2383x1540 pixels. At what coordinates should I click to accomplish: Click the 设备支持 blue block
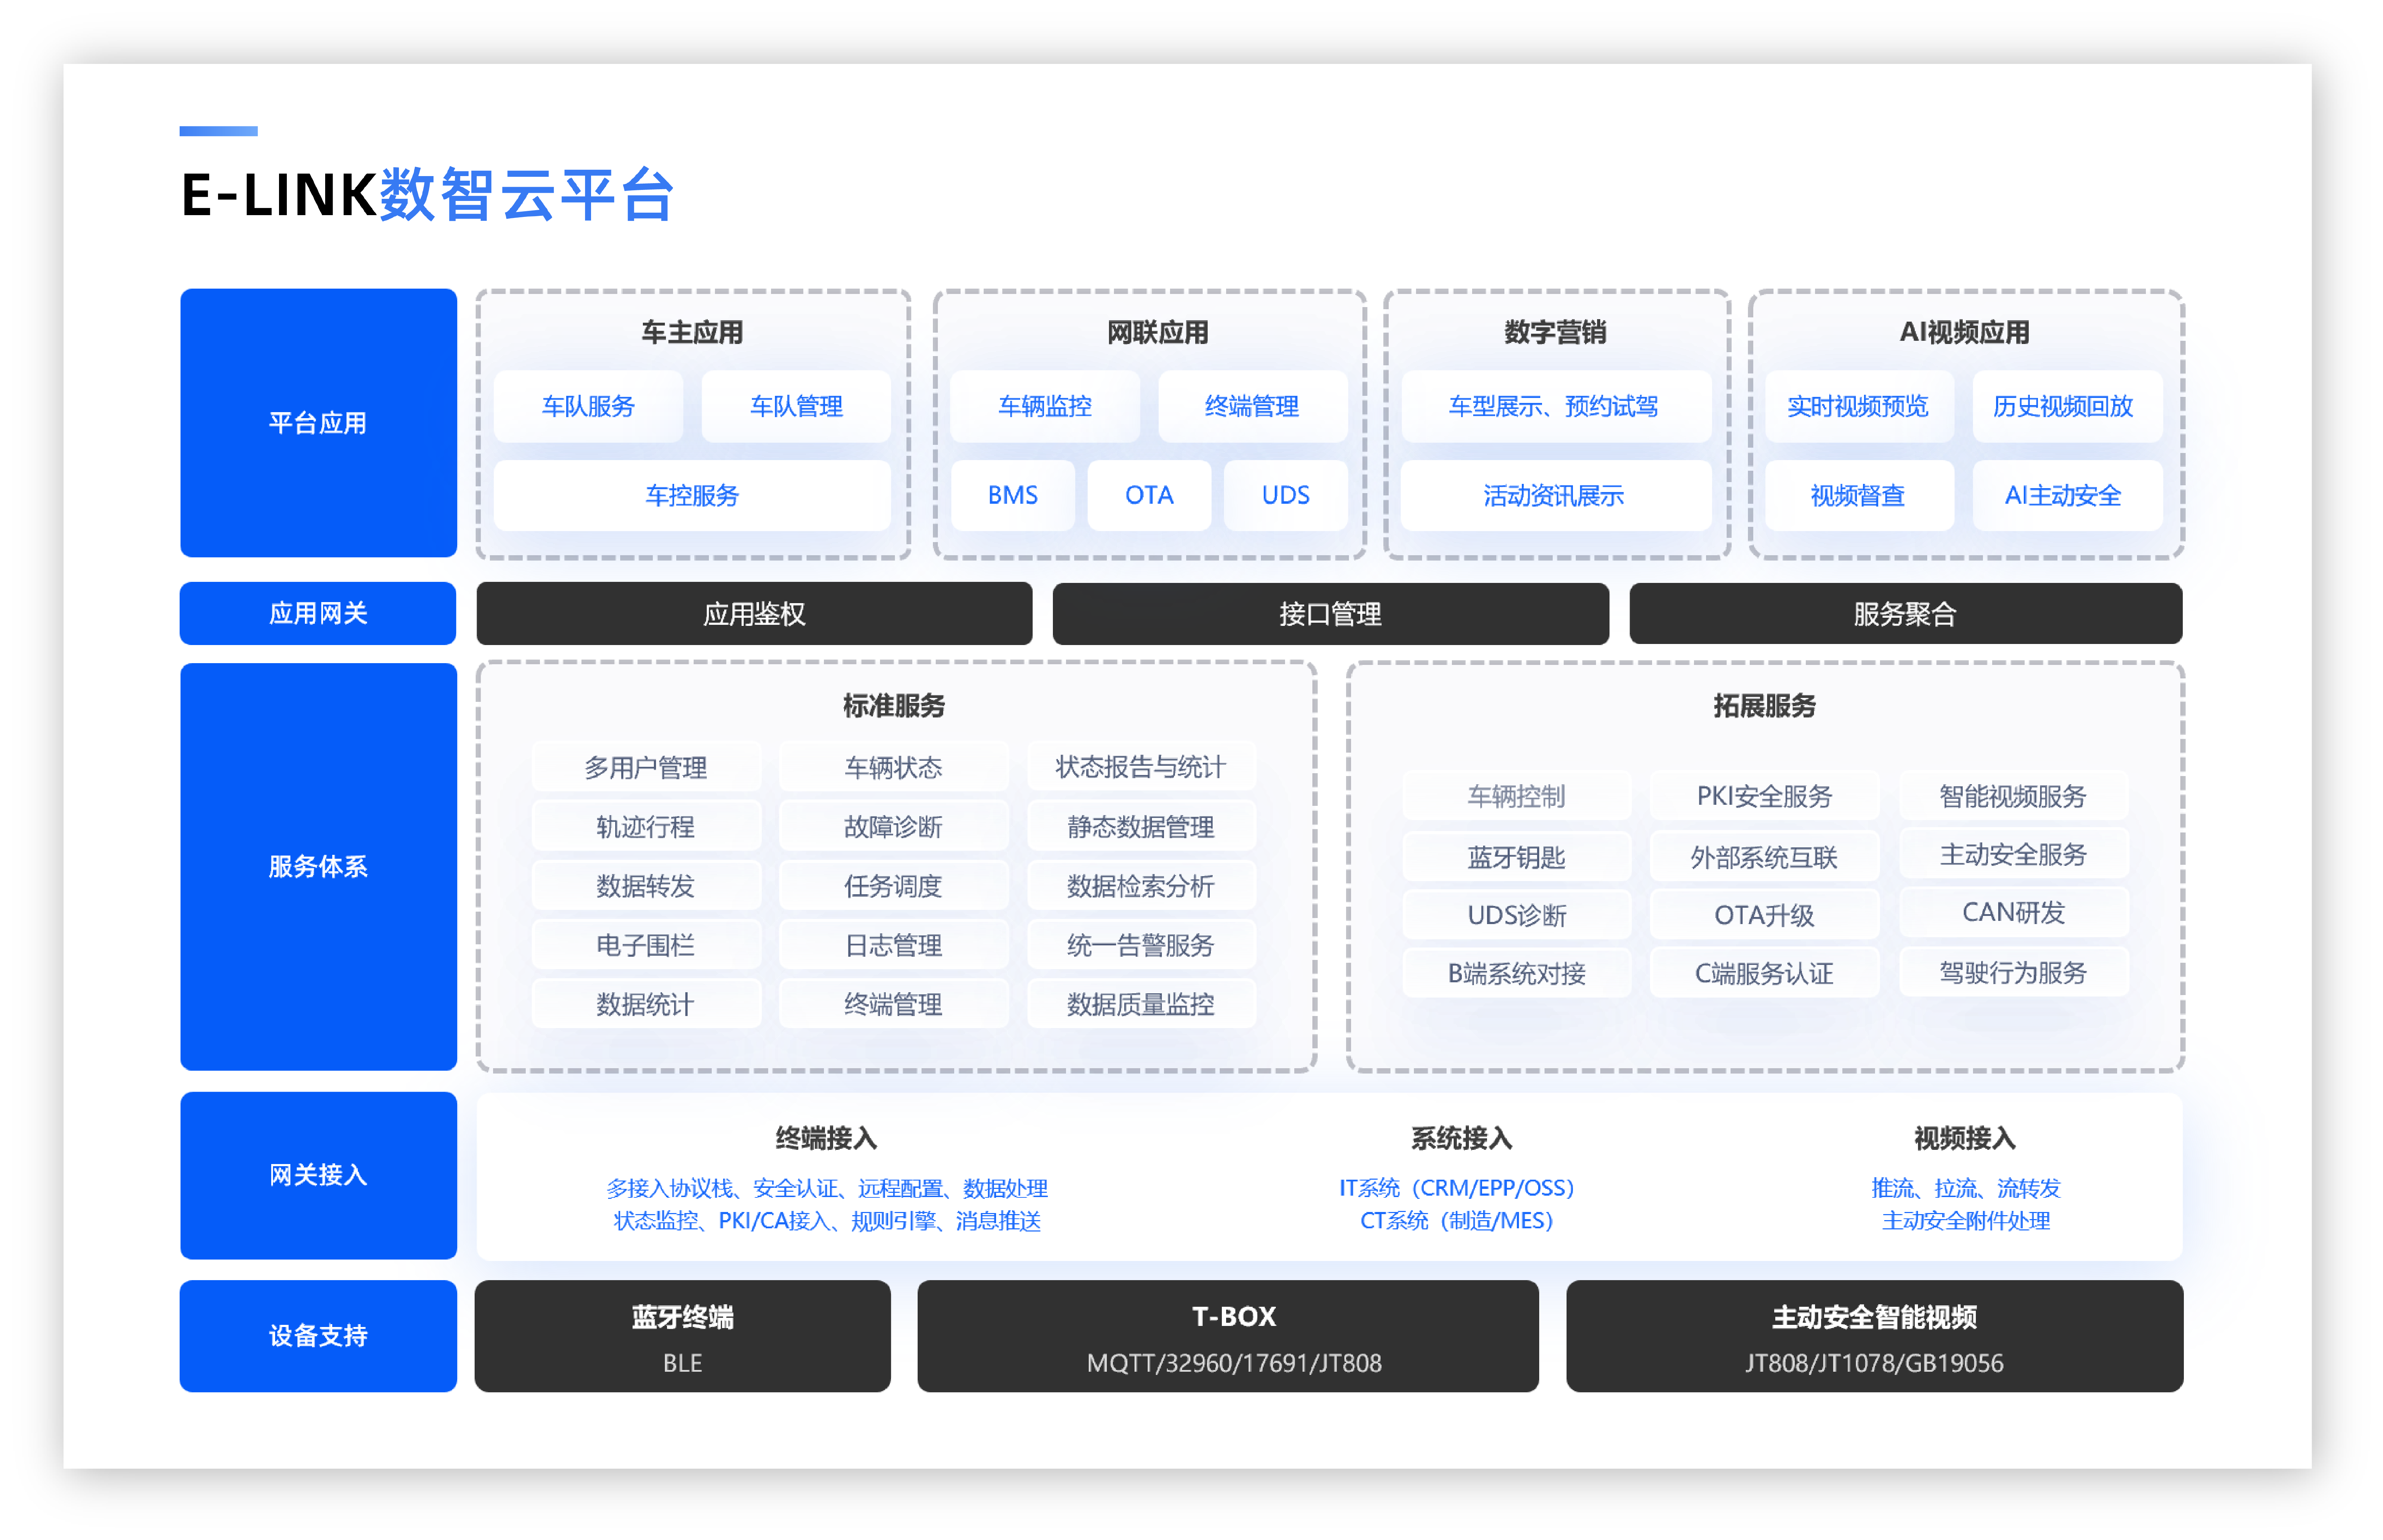[318, 1335]
